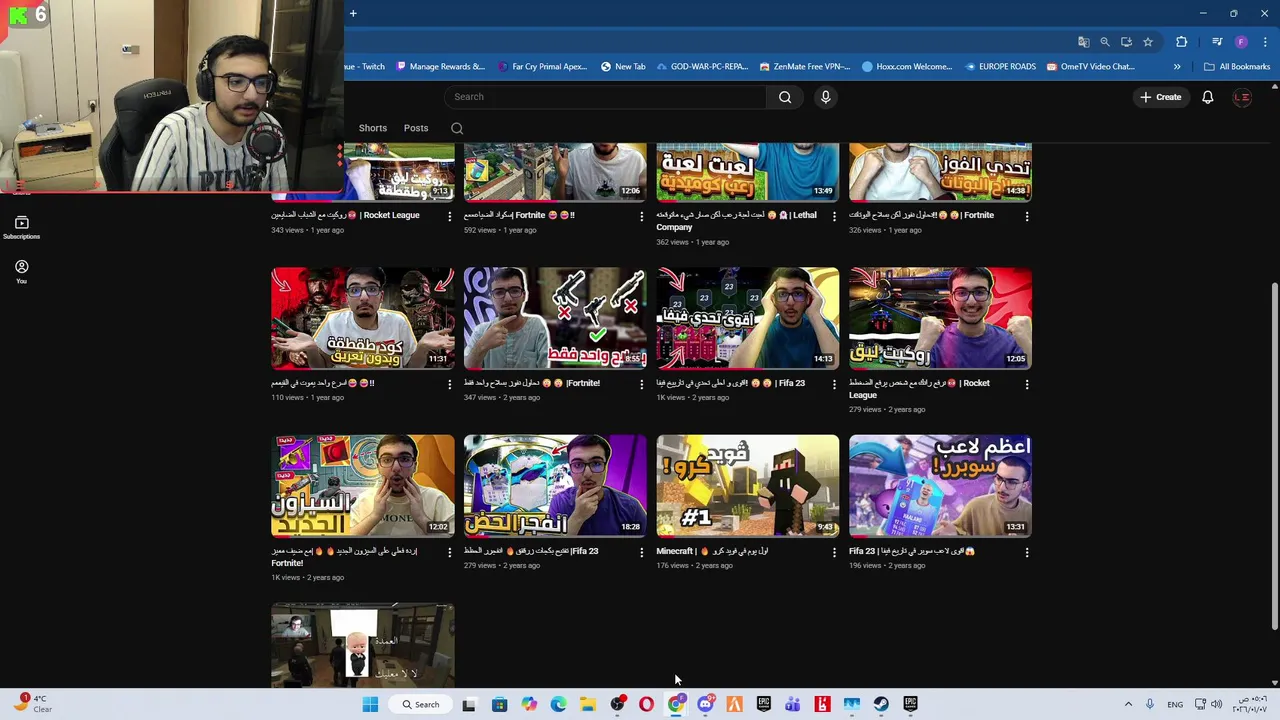The height and width of the screenshot is (720, 1280).
Task: Click the Create button on YouTube
Action: pos(1160,97)
